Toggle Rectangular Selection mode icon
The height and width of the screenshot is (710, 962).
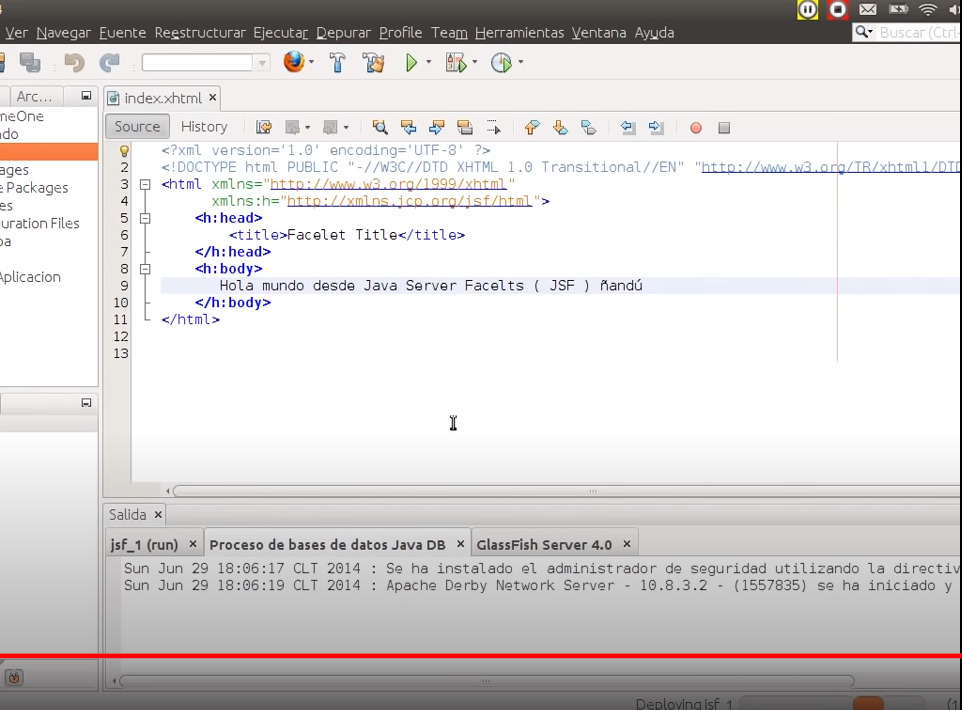coord(493,127)
